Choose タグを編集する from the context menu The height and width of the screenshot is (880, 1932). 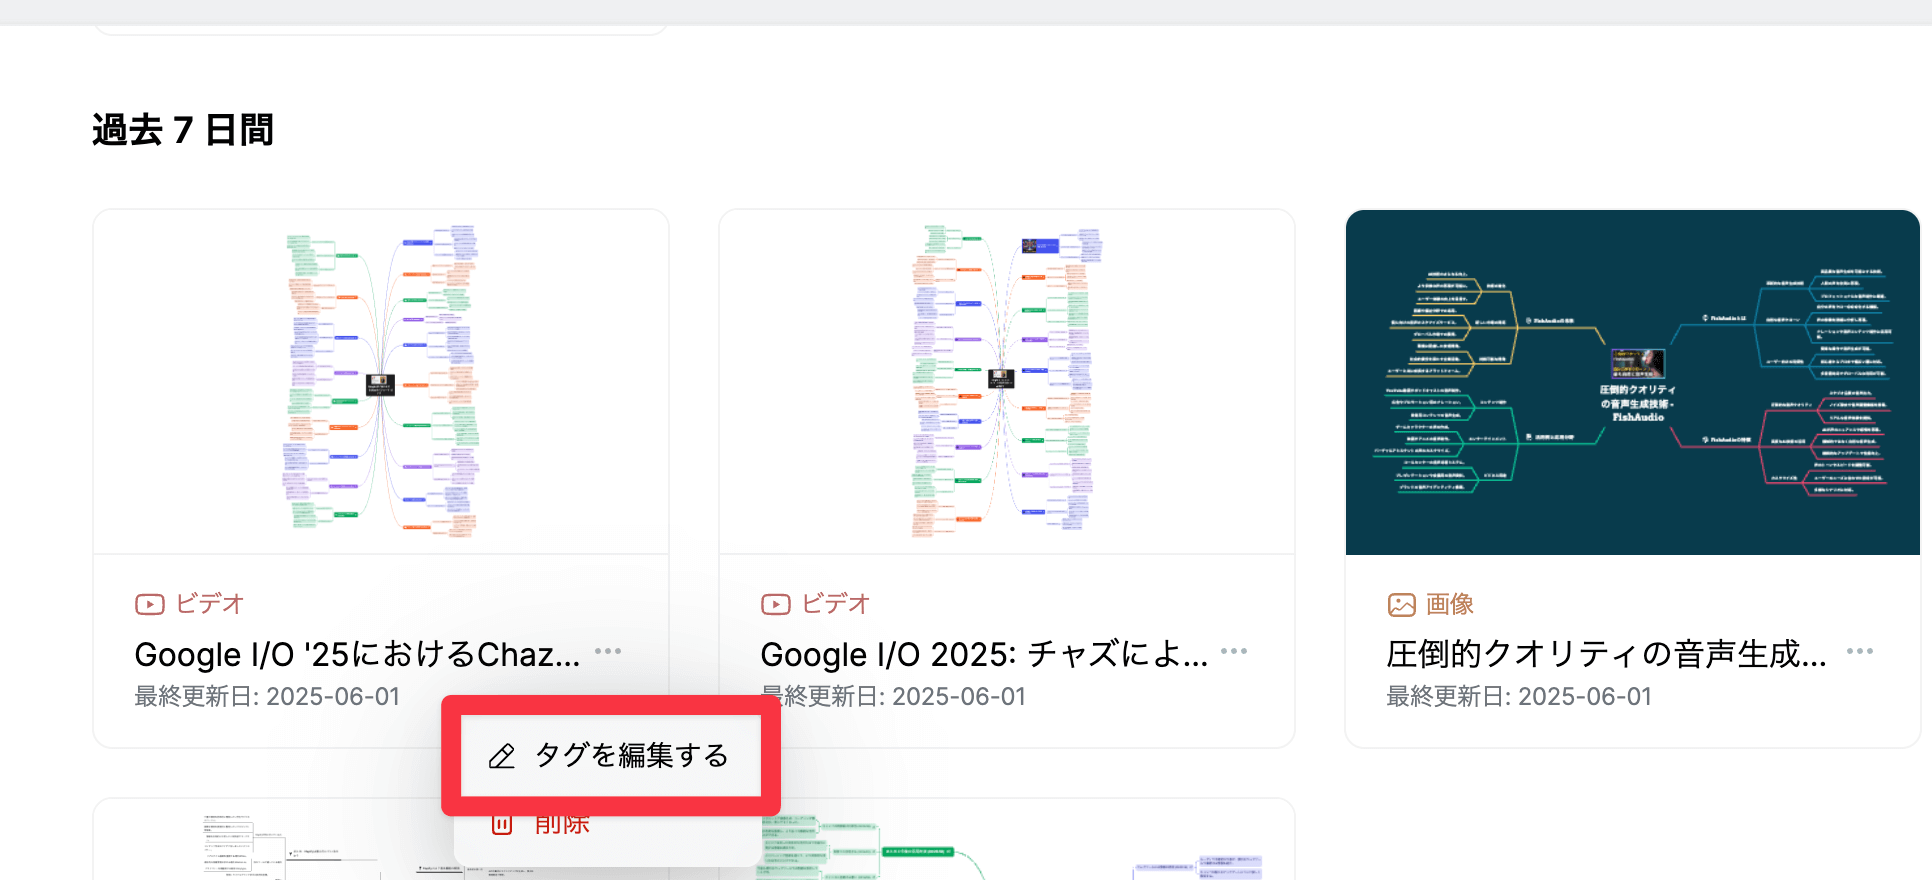[x=631, y=755]
